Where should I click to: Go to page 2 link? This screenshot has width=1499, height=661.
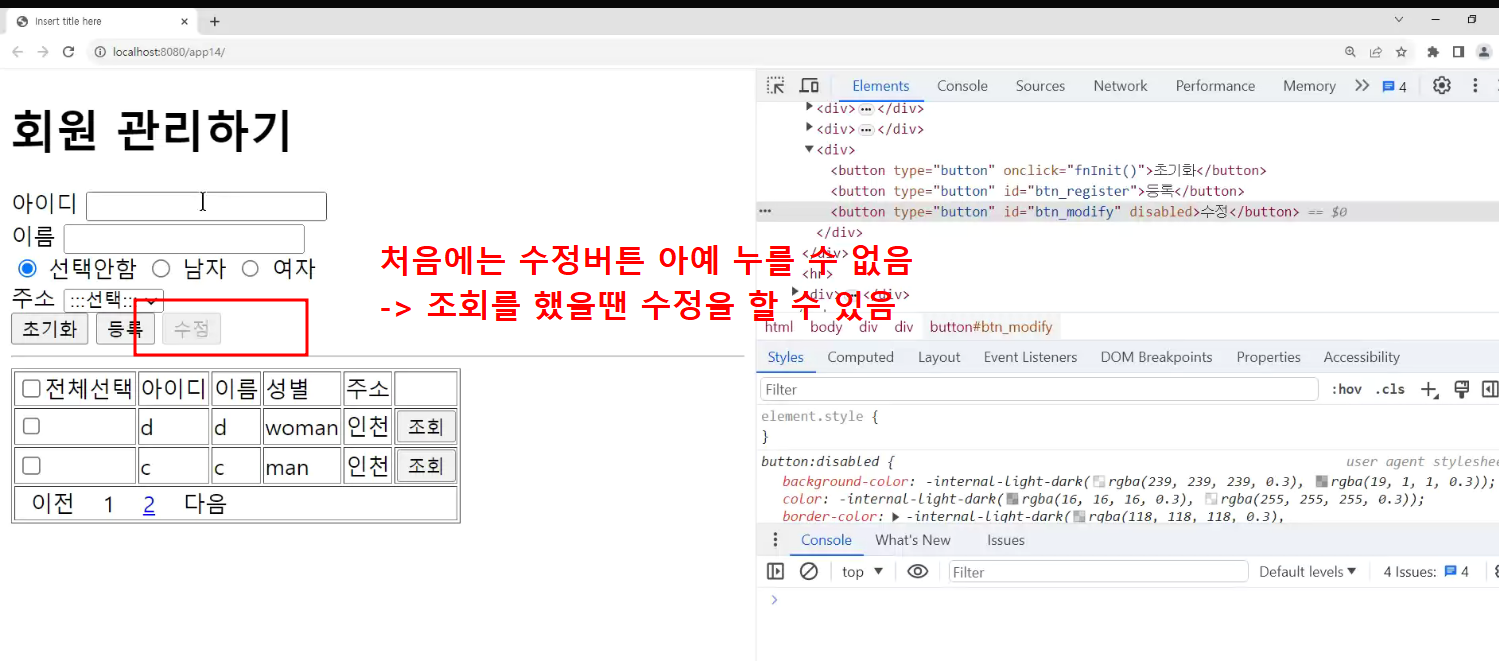coord(149,504)
